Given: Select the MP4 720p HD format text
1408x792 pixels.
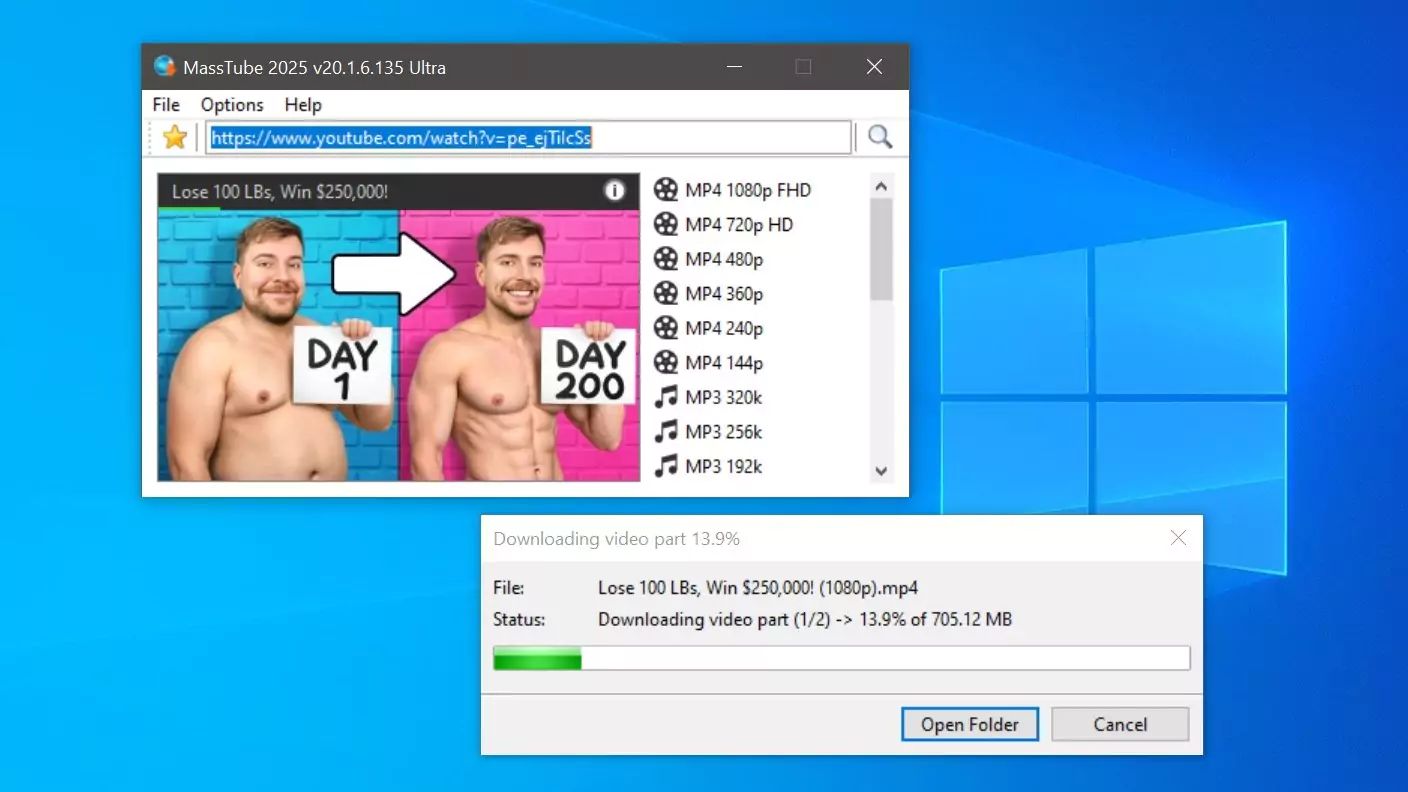Looking at the screenshot, I should (x=739, y=225).
